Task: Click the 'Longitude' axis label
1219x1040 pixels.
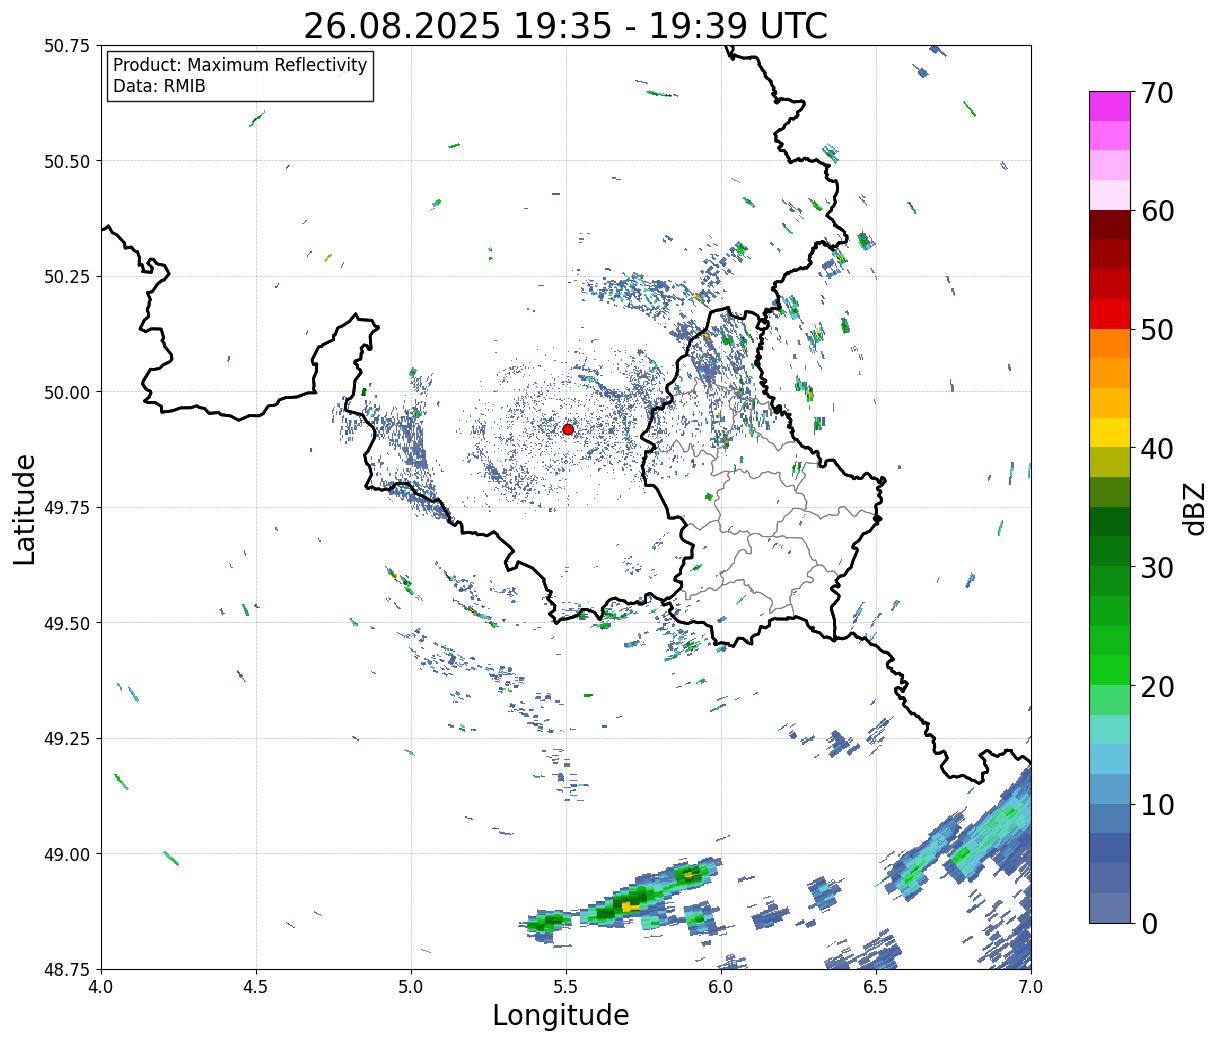Action: [x=561, y=1015]
